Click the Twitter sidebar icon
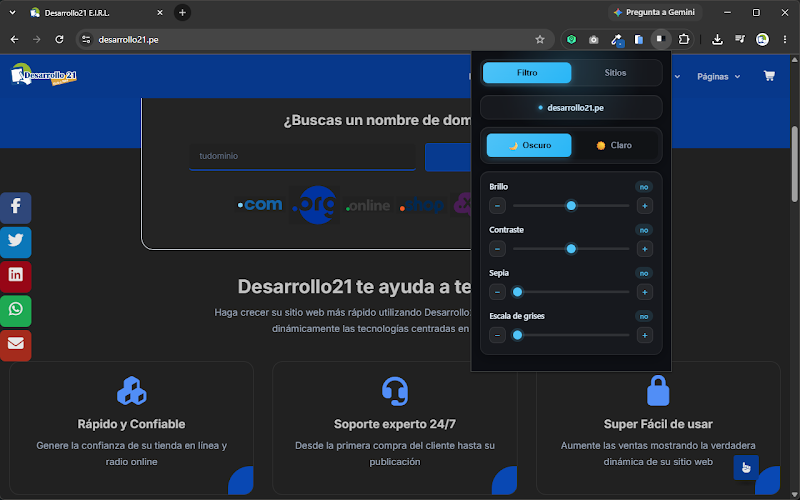 pyautogui.click(x=16, y=242)
